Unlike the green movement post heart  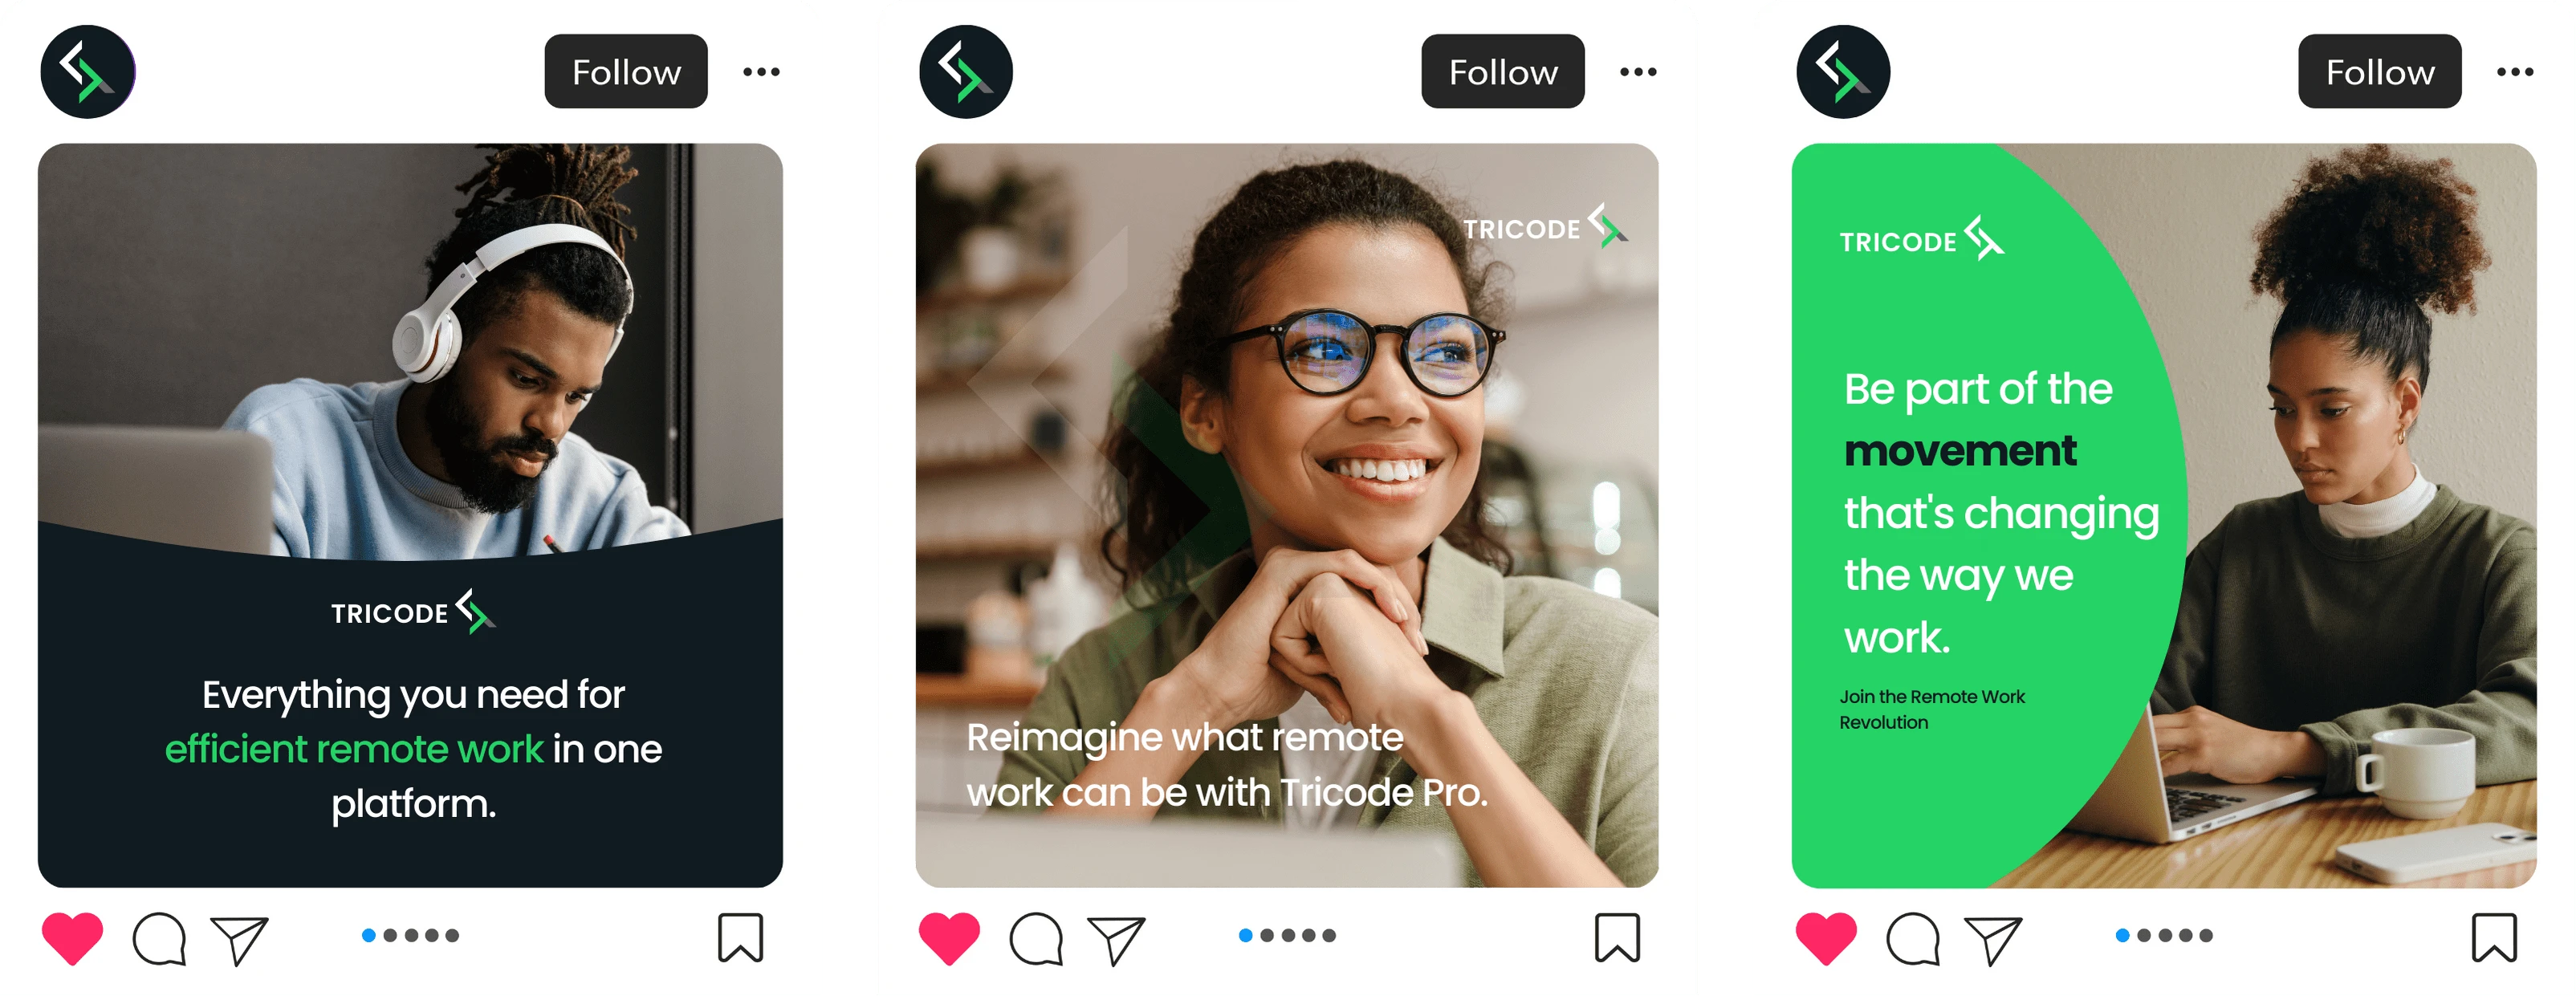click(x=1826, y=938)
